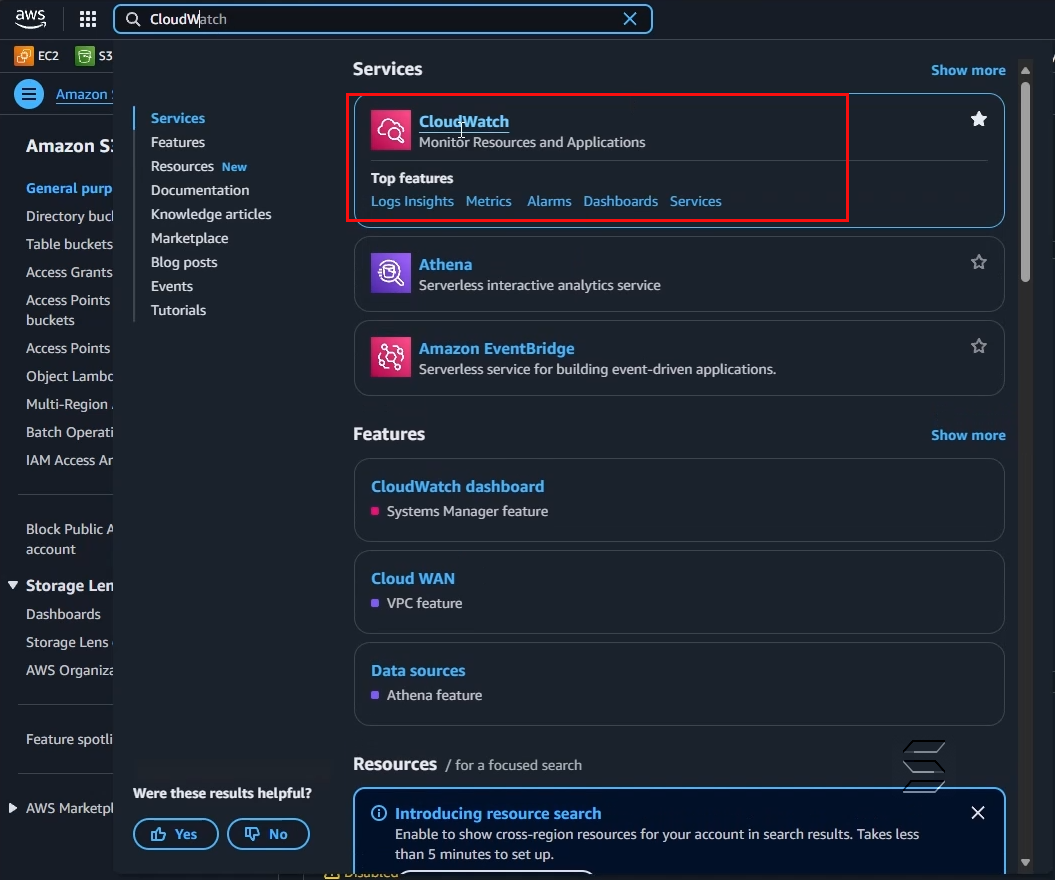Open IAM Access Analyzer in sidebar

tap(69, 460)
